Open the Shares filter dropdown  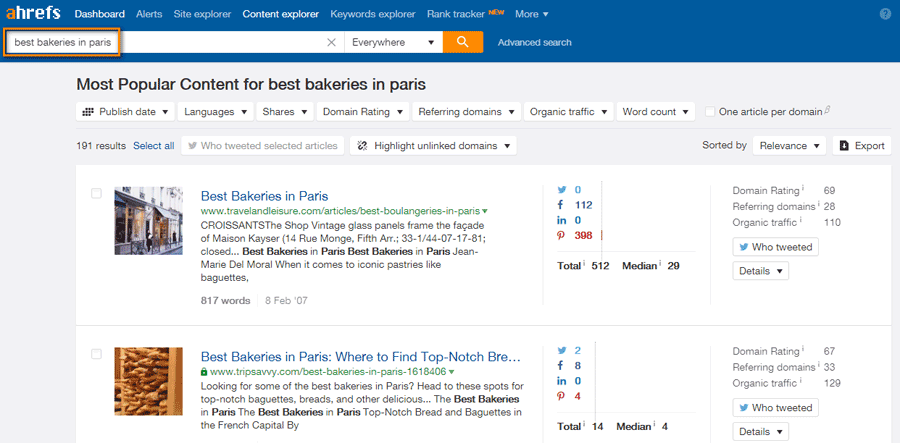point(285,112)
